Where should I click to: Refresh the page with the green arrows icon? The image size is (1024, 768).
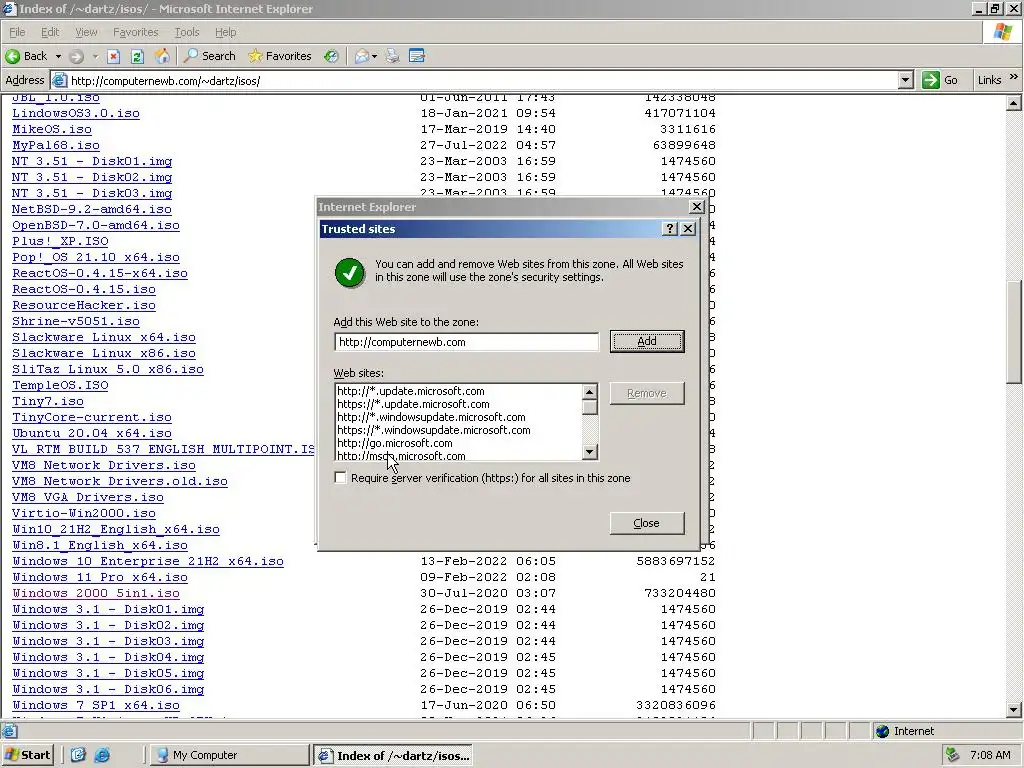pos(137,56)
